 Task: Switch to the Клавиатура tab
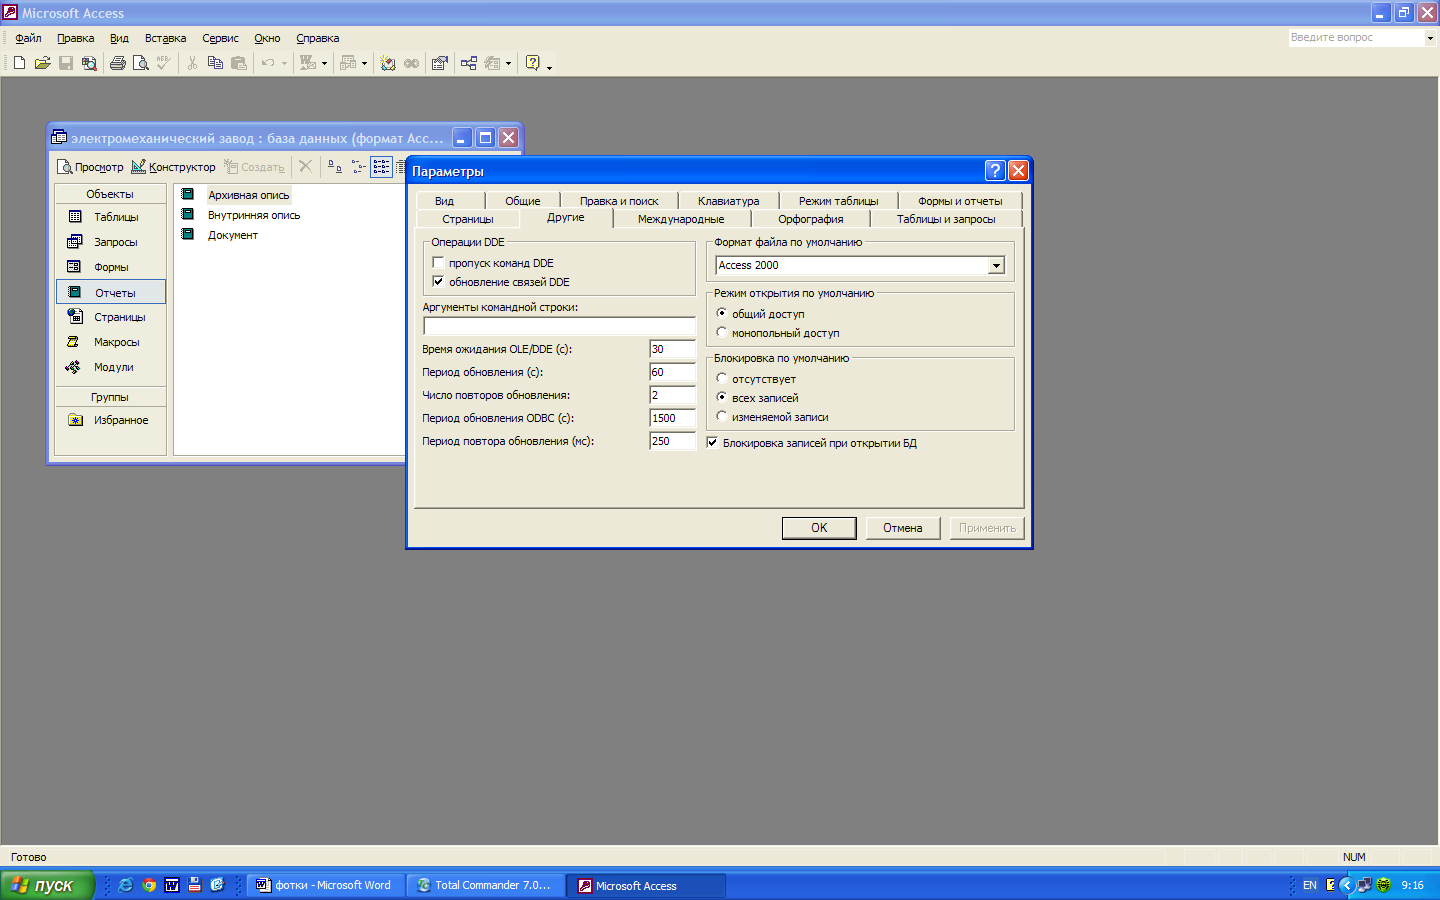pos(728,201)
